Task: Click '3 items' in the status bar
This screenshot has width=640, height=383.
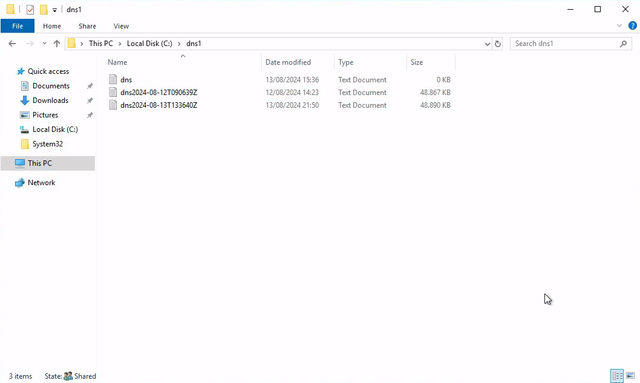Action: point(20,376)
